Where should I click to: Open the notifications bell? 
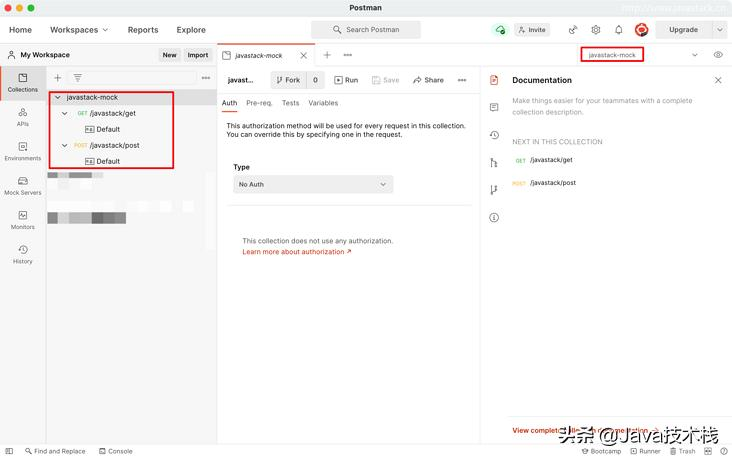coord(619,29)
